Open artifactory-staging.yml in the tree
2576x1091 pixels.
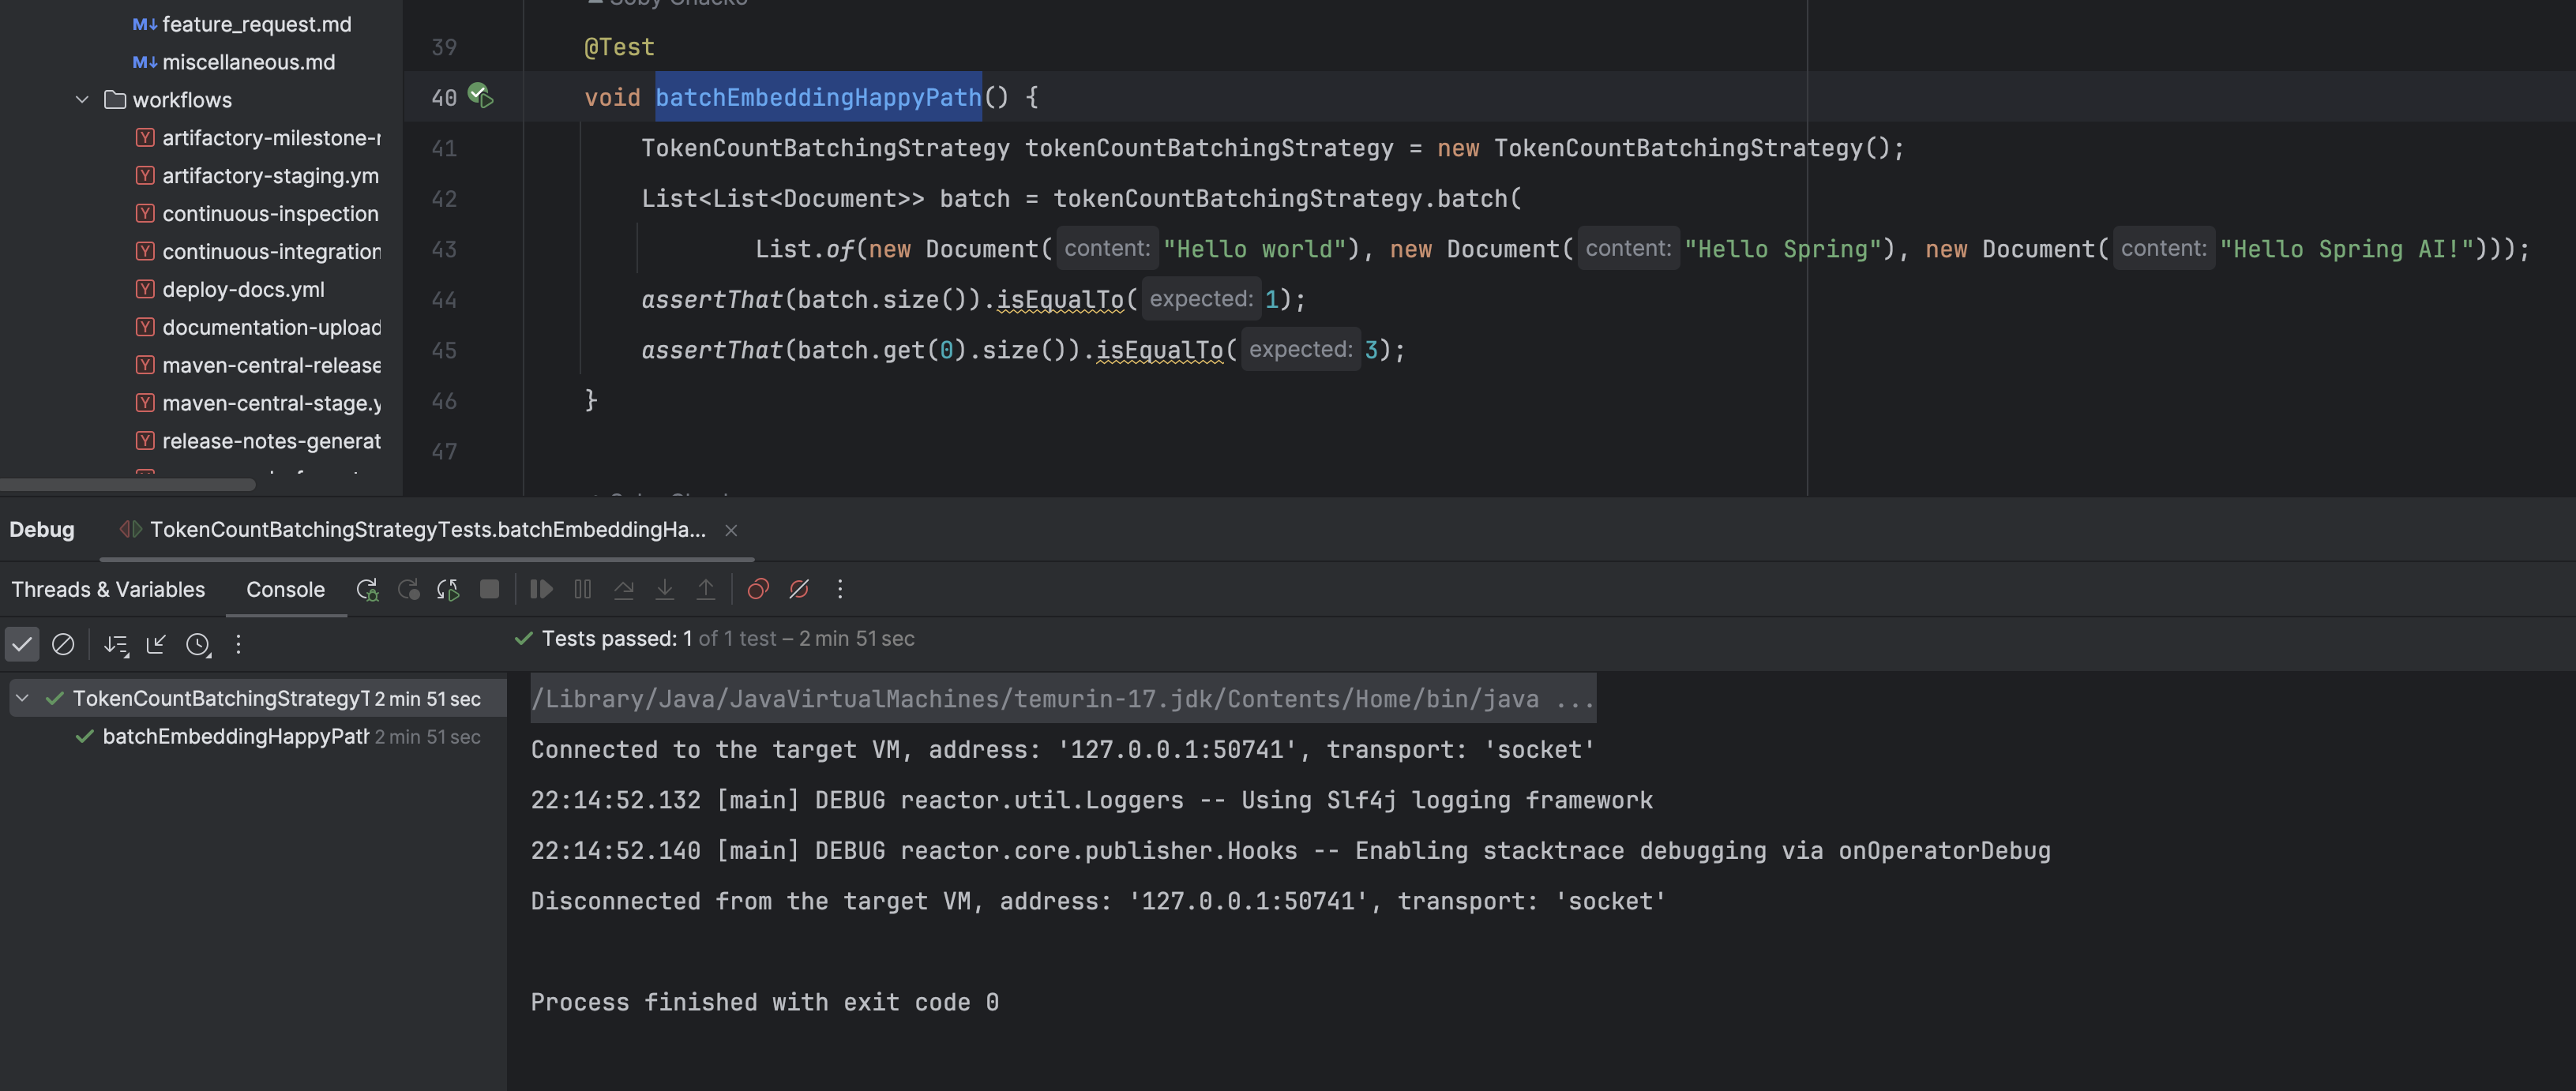click(271, 176)
